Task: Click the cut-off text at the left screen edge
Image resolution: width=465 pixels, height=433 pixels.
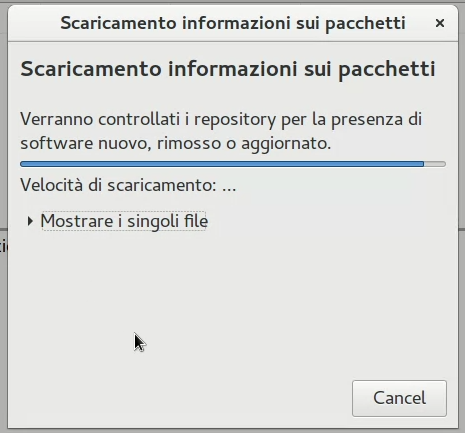Action: [3, 247]
